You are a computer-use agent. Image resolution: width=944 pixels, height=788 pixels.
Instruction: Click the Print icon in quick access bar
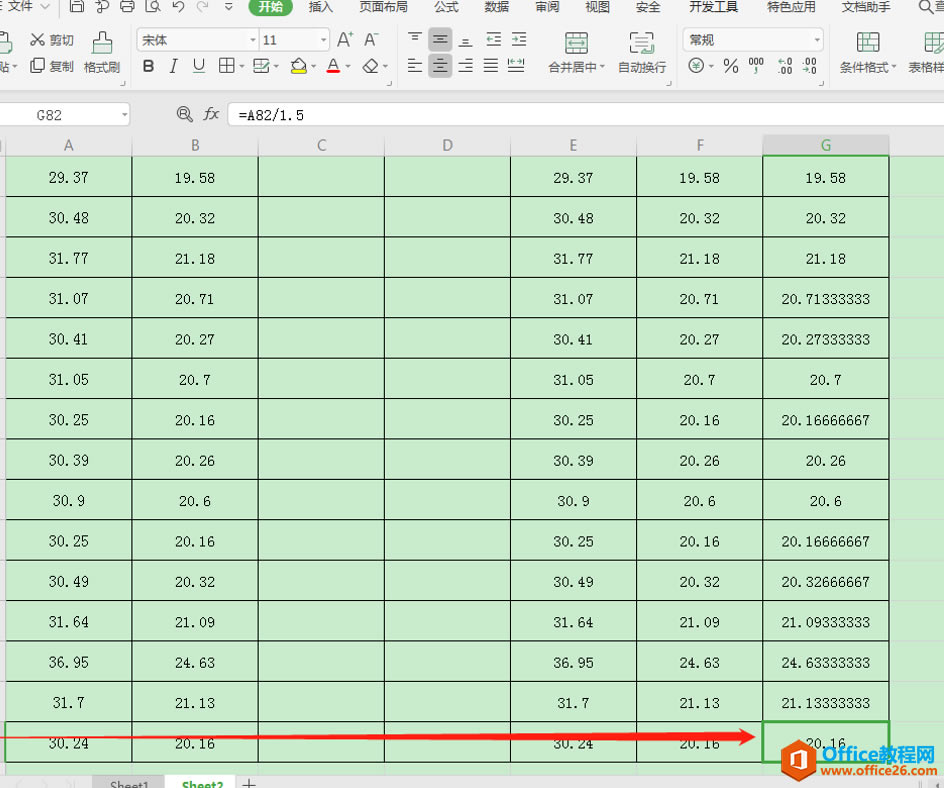tap(127, 6)
